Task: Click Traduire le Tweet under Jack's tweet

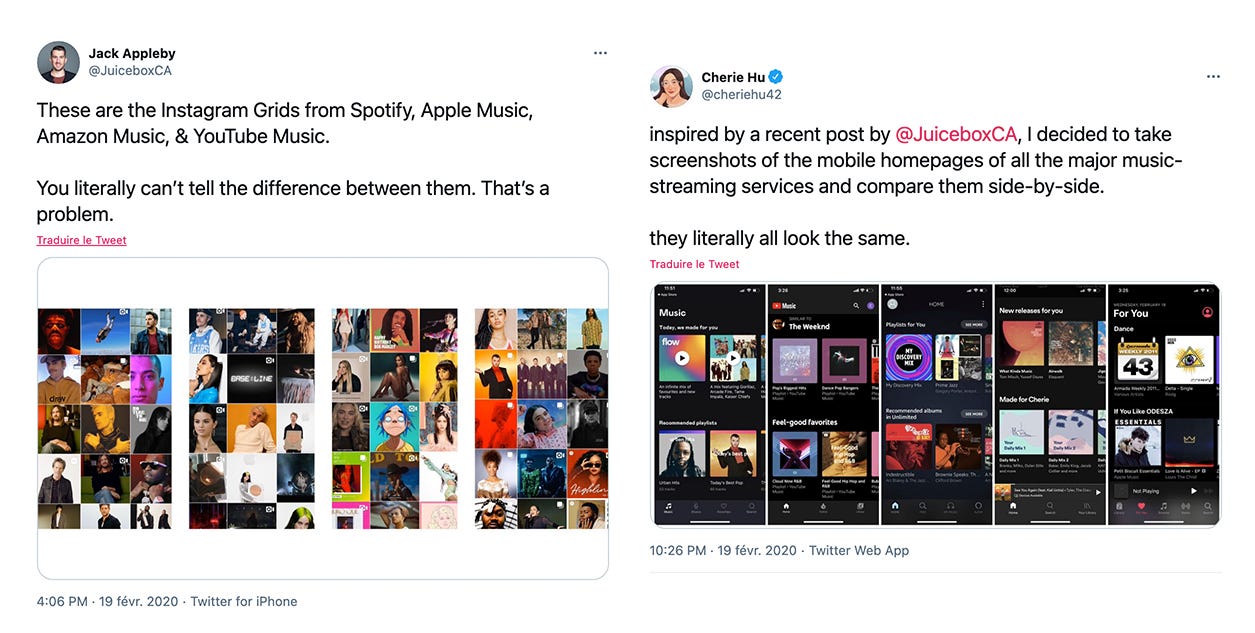Action: click(x=82, y=240)
